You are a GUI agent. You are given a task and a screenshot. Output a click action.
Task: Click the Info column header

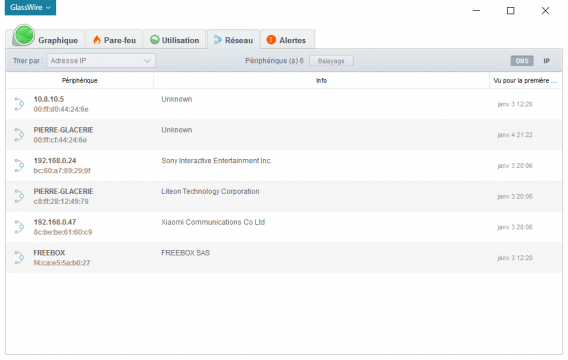[x=321, y=80]
